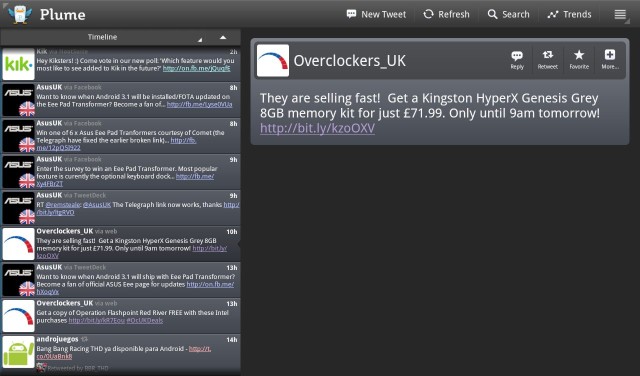The width and height of the screenshot is (640, 376).
Task: Open the bit.ly/kzoOXV link in tweet detail
Action: pyautogui.click(x=317, y=128)
